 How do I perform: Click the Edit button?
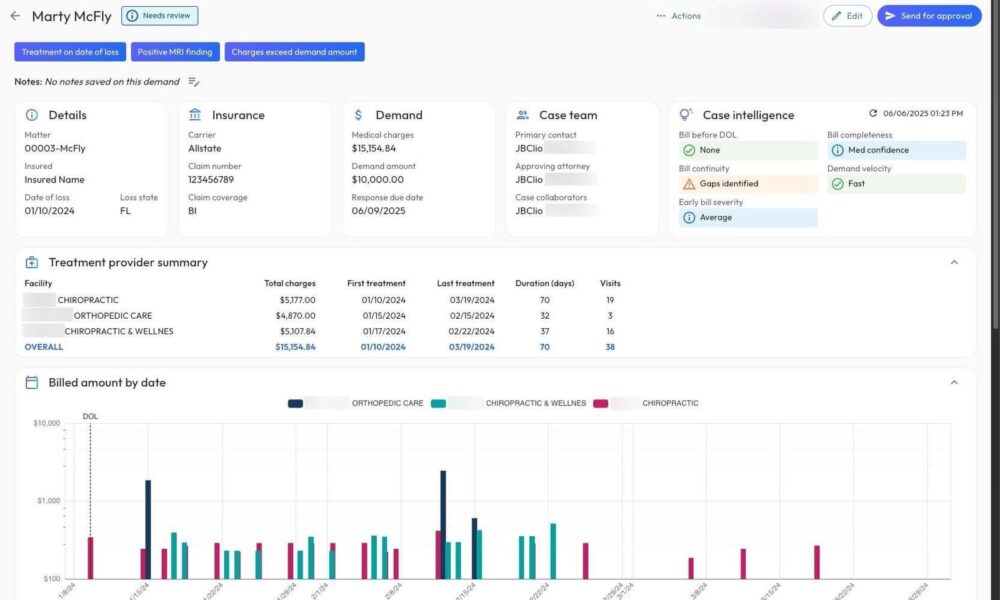tap(847, 16)
